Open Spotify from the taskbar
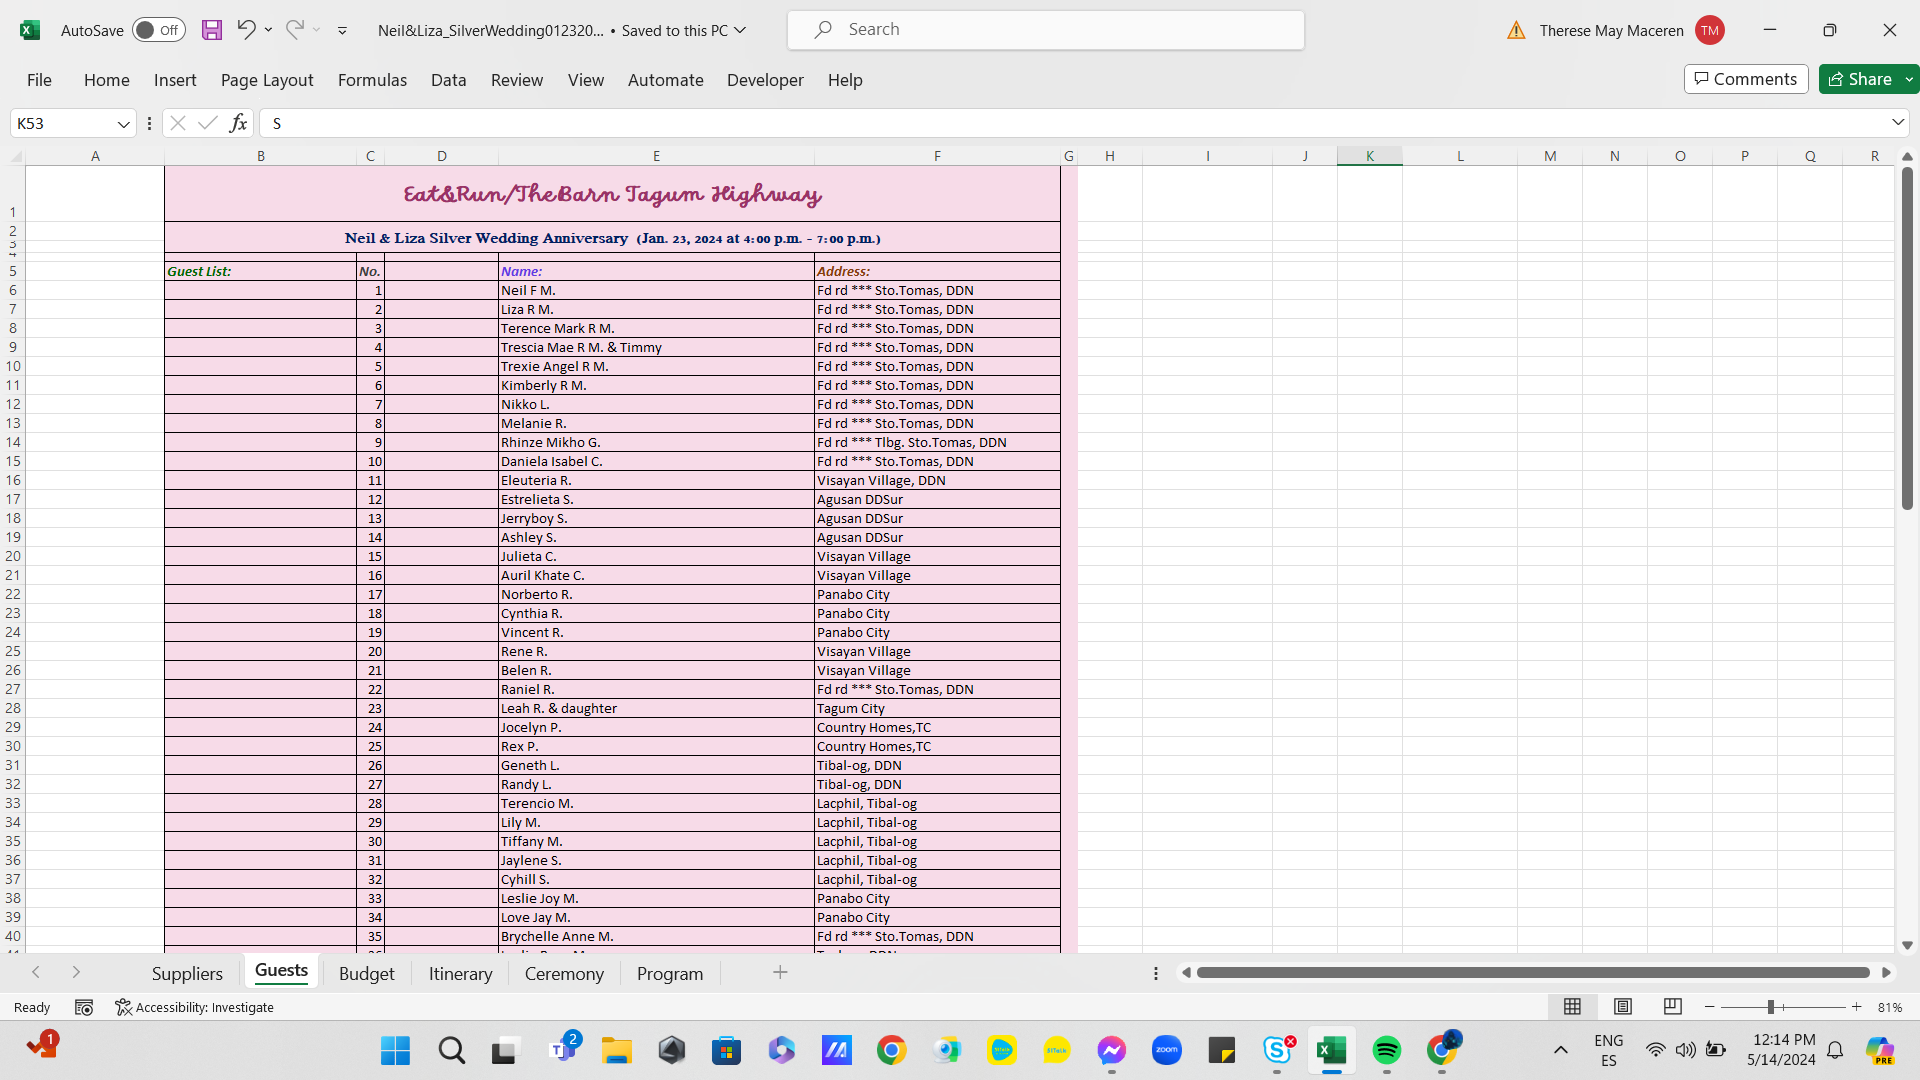The height and width of the screenshot is (1080, 1920). coord(1387,1050)
